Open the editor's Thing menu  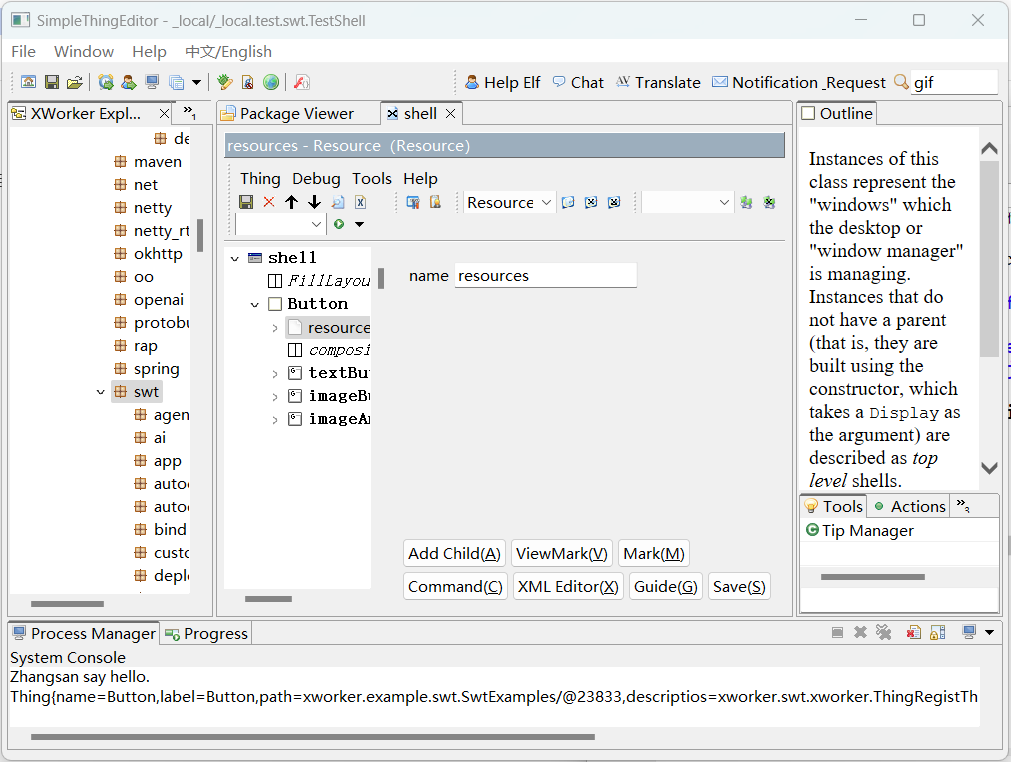coord(260,179)
